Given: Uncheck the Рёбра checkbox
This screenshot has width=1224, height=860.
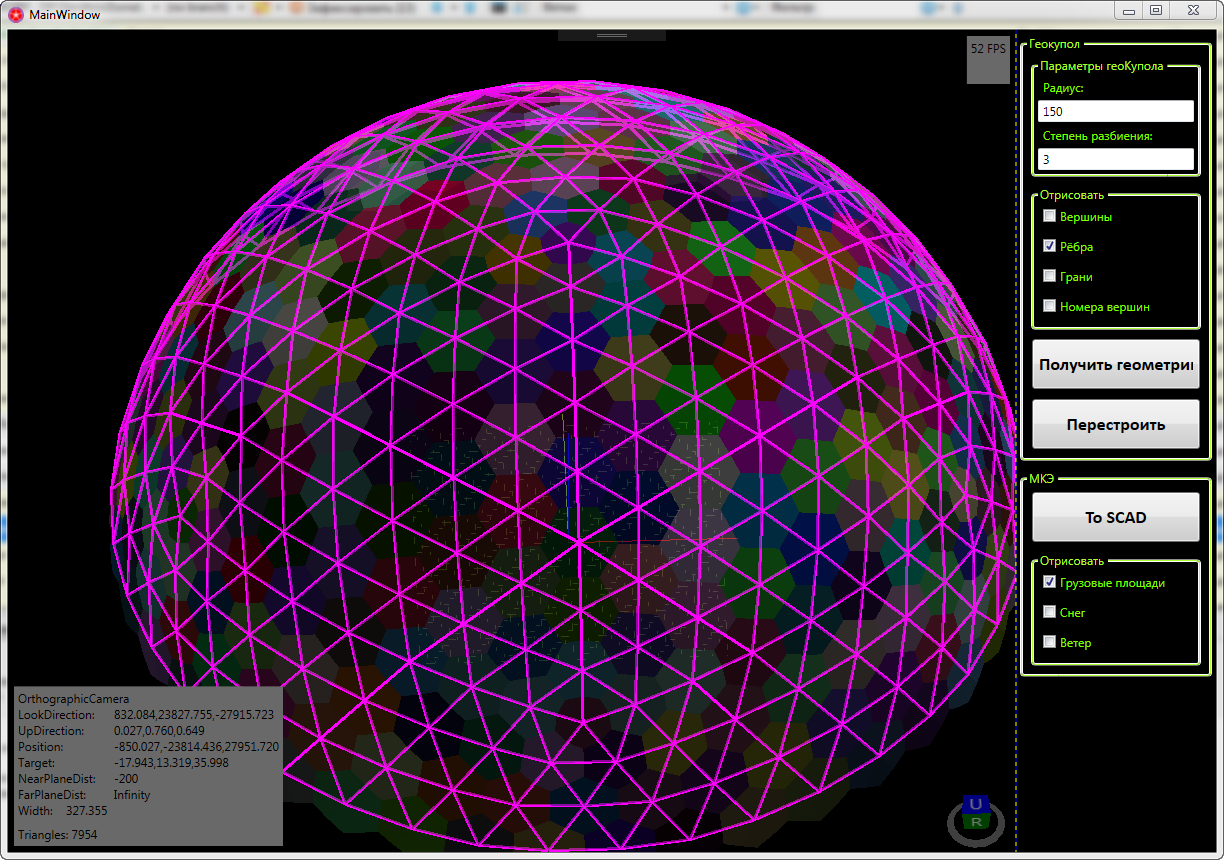Looking at the screenshot, I should (x=1049, y=246).
